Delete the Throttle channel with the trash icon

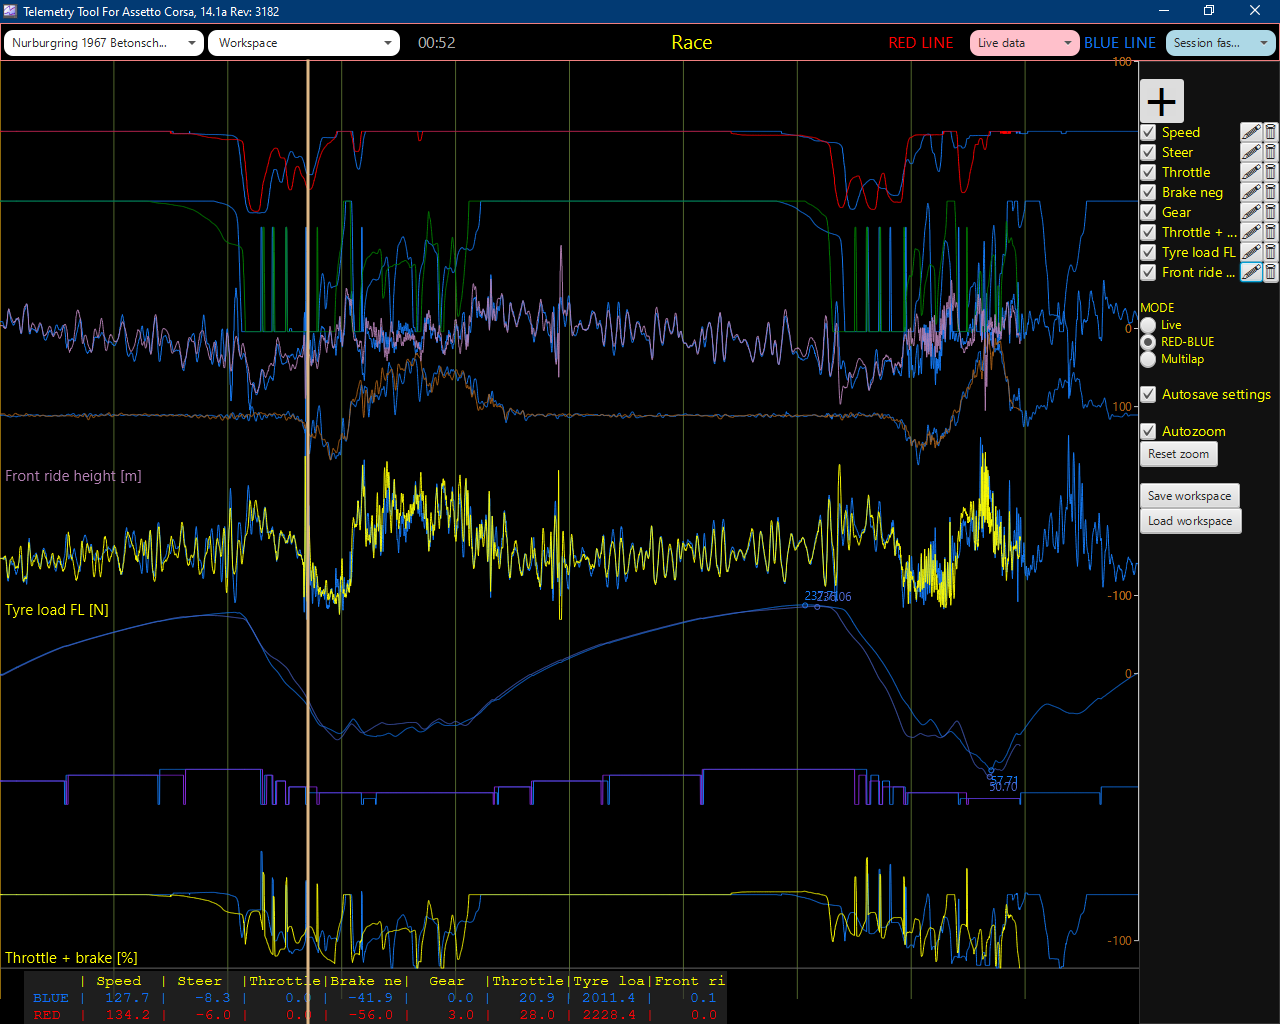pyautogui.click(x=1270, y=172)
